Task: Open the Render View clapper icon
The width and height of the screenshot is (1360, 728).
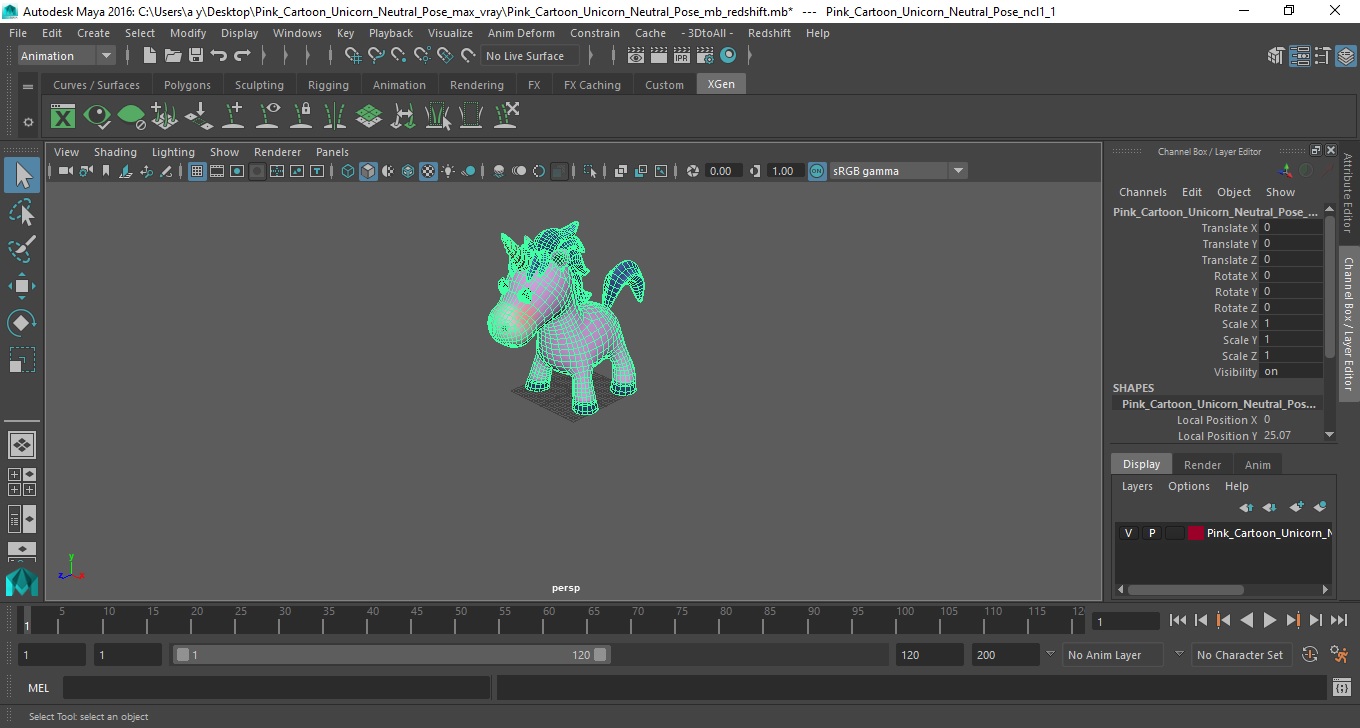Action: pyautogui.click(x=636, y=56)
